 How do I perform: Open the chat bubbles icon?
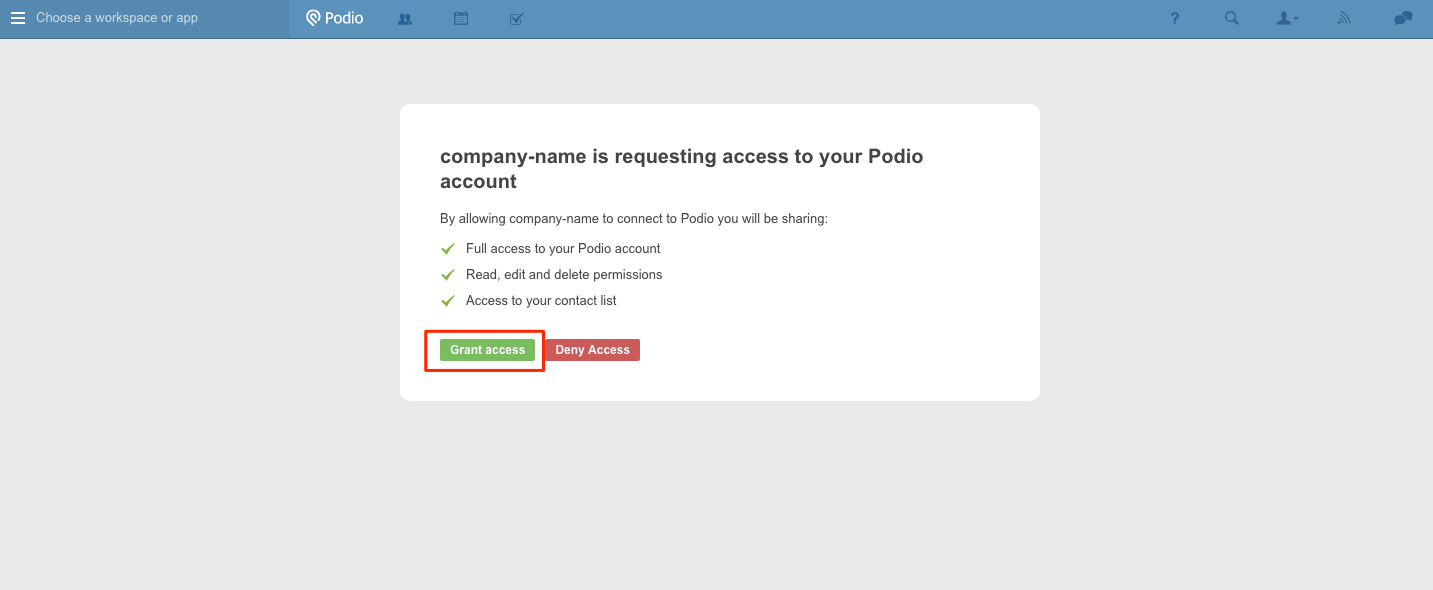[x=1403, y=18]
